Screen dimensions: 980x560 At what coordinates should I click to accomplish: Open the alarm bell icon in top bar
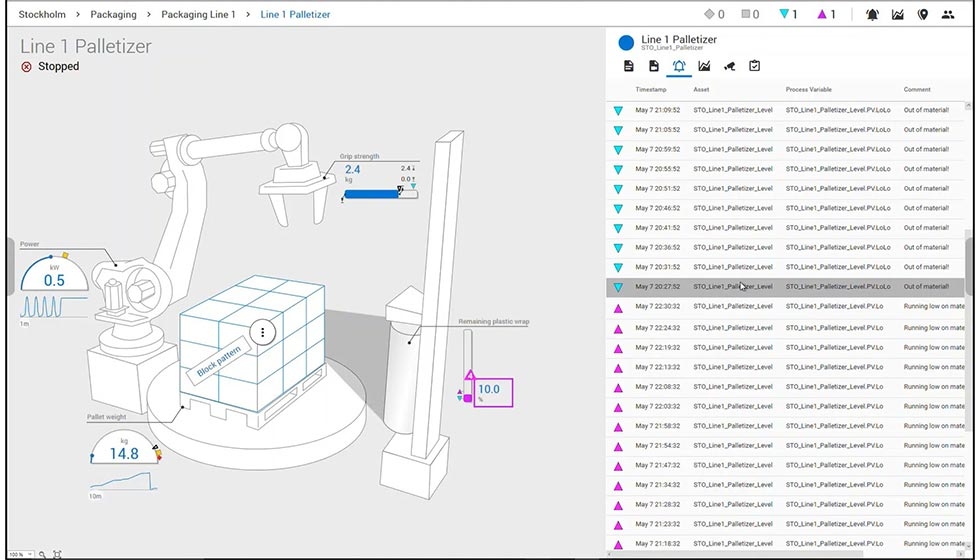pos(872,14)
